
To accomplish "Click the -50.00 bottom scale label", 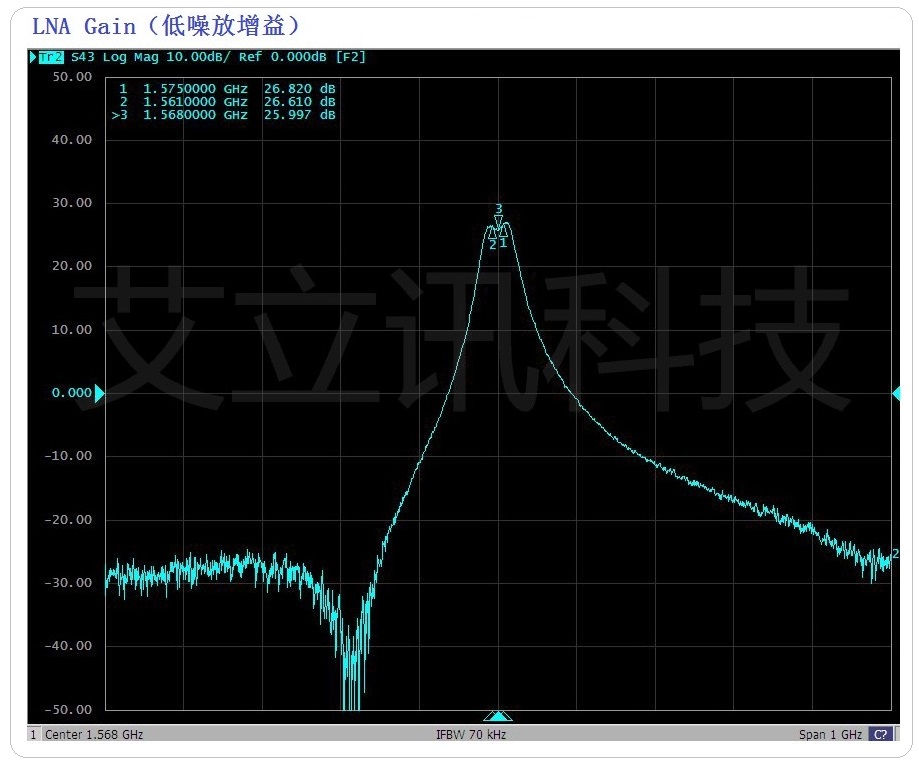I will [69, 709].
